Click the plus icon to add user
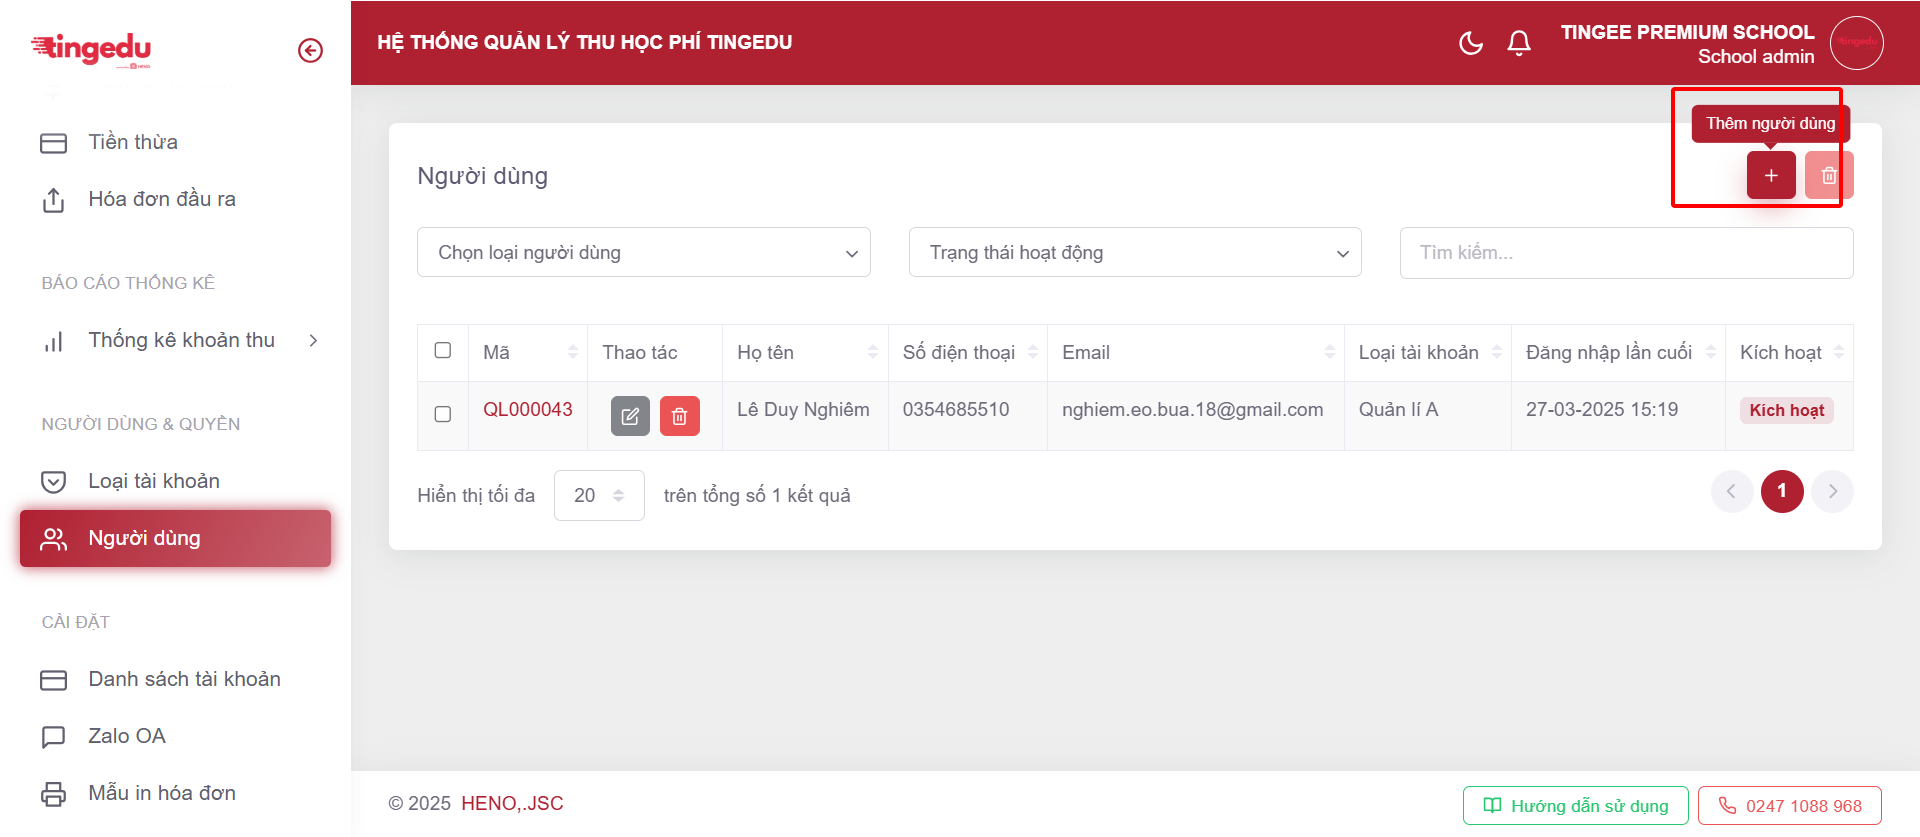Viewport: 1920px width, 837px height. point(1770,176)
